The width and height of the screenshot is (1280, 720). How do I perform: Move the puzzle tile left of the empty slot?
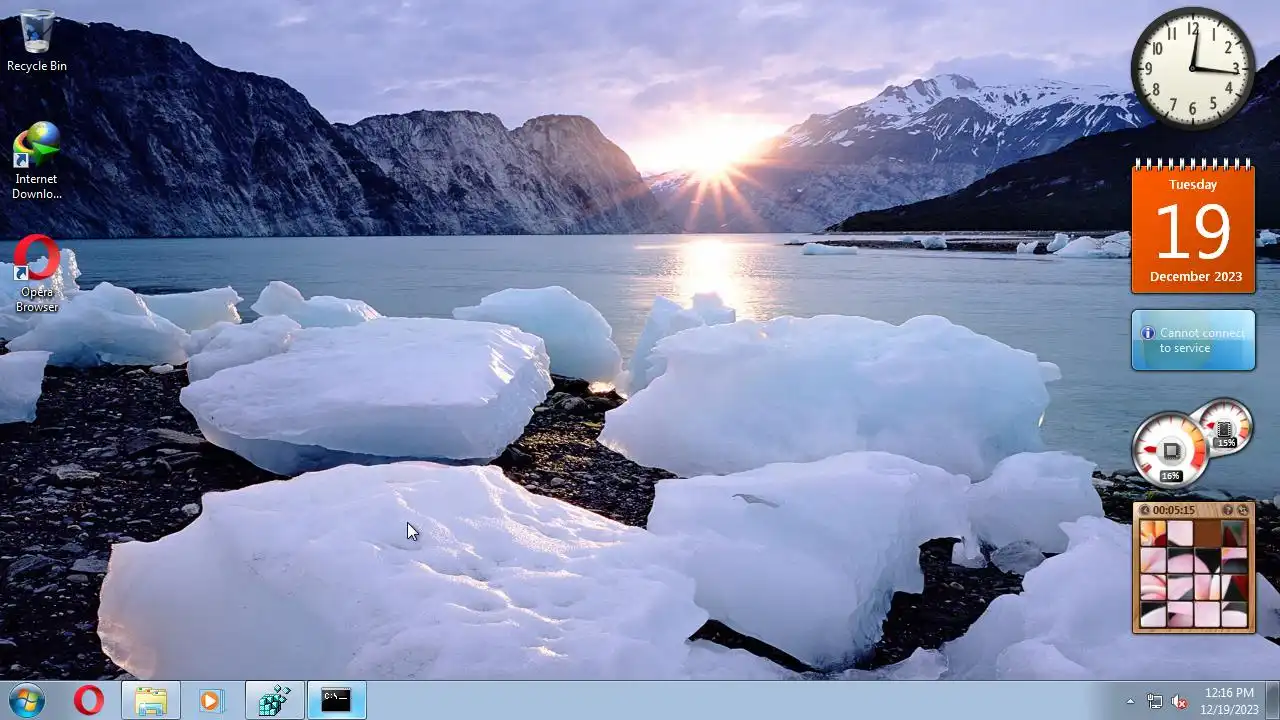[x=1180, y=533]
